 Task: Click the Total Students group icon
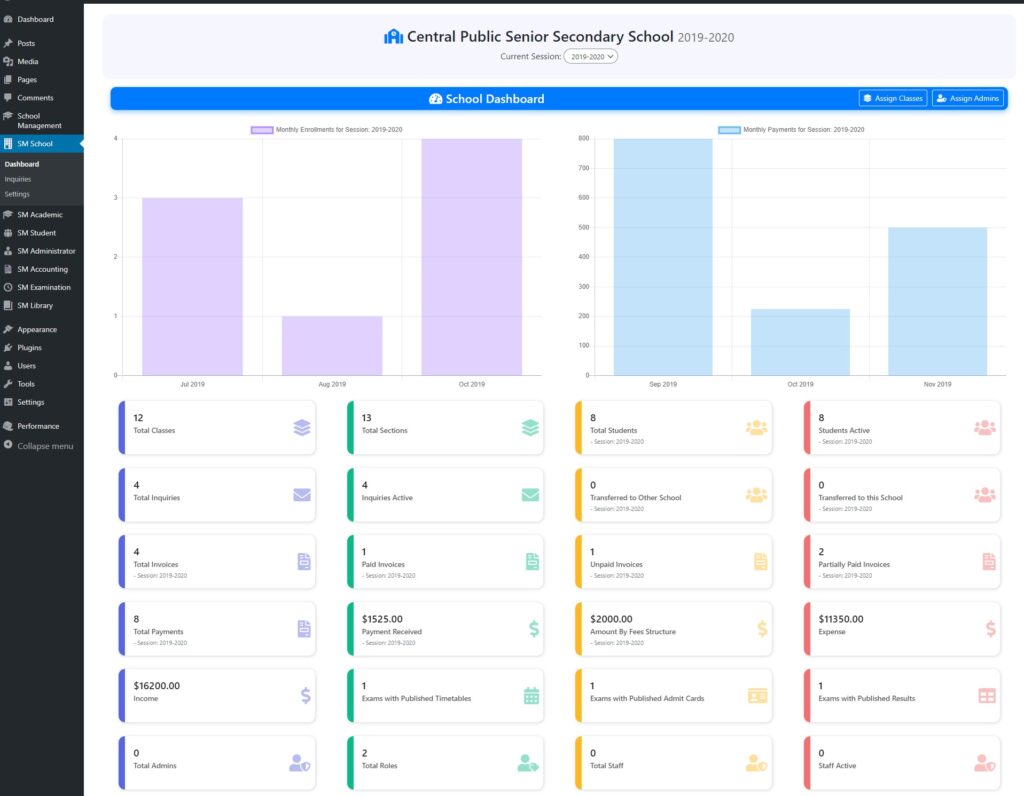coord(757,427)
